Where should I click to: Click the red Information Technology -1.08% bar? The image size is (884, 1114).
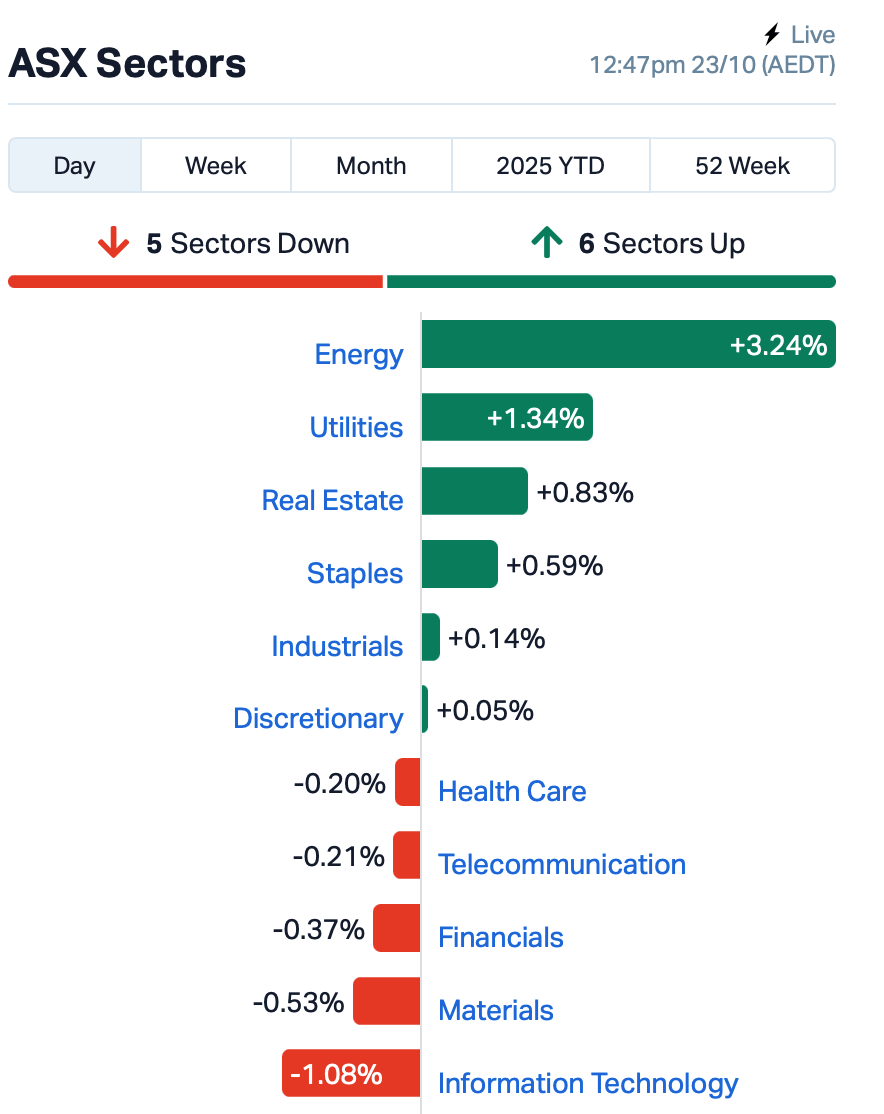click(350, 1074)
